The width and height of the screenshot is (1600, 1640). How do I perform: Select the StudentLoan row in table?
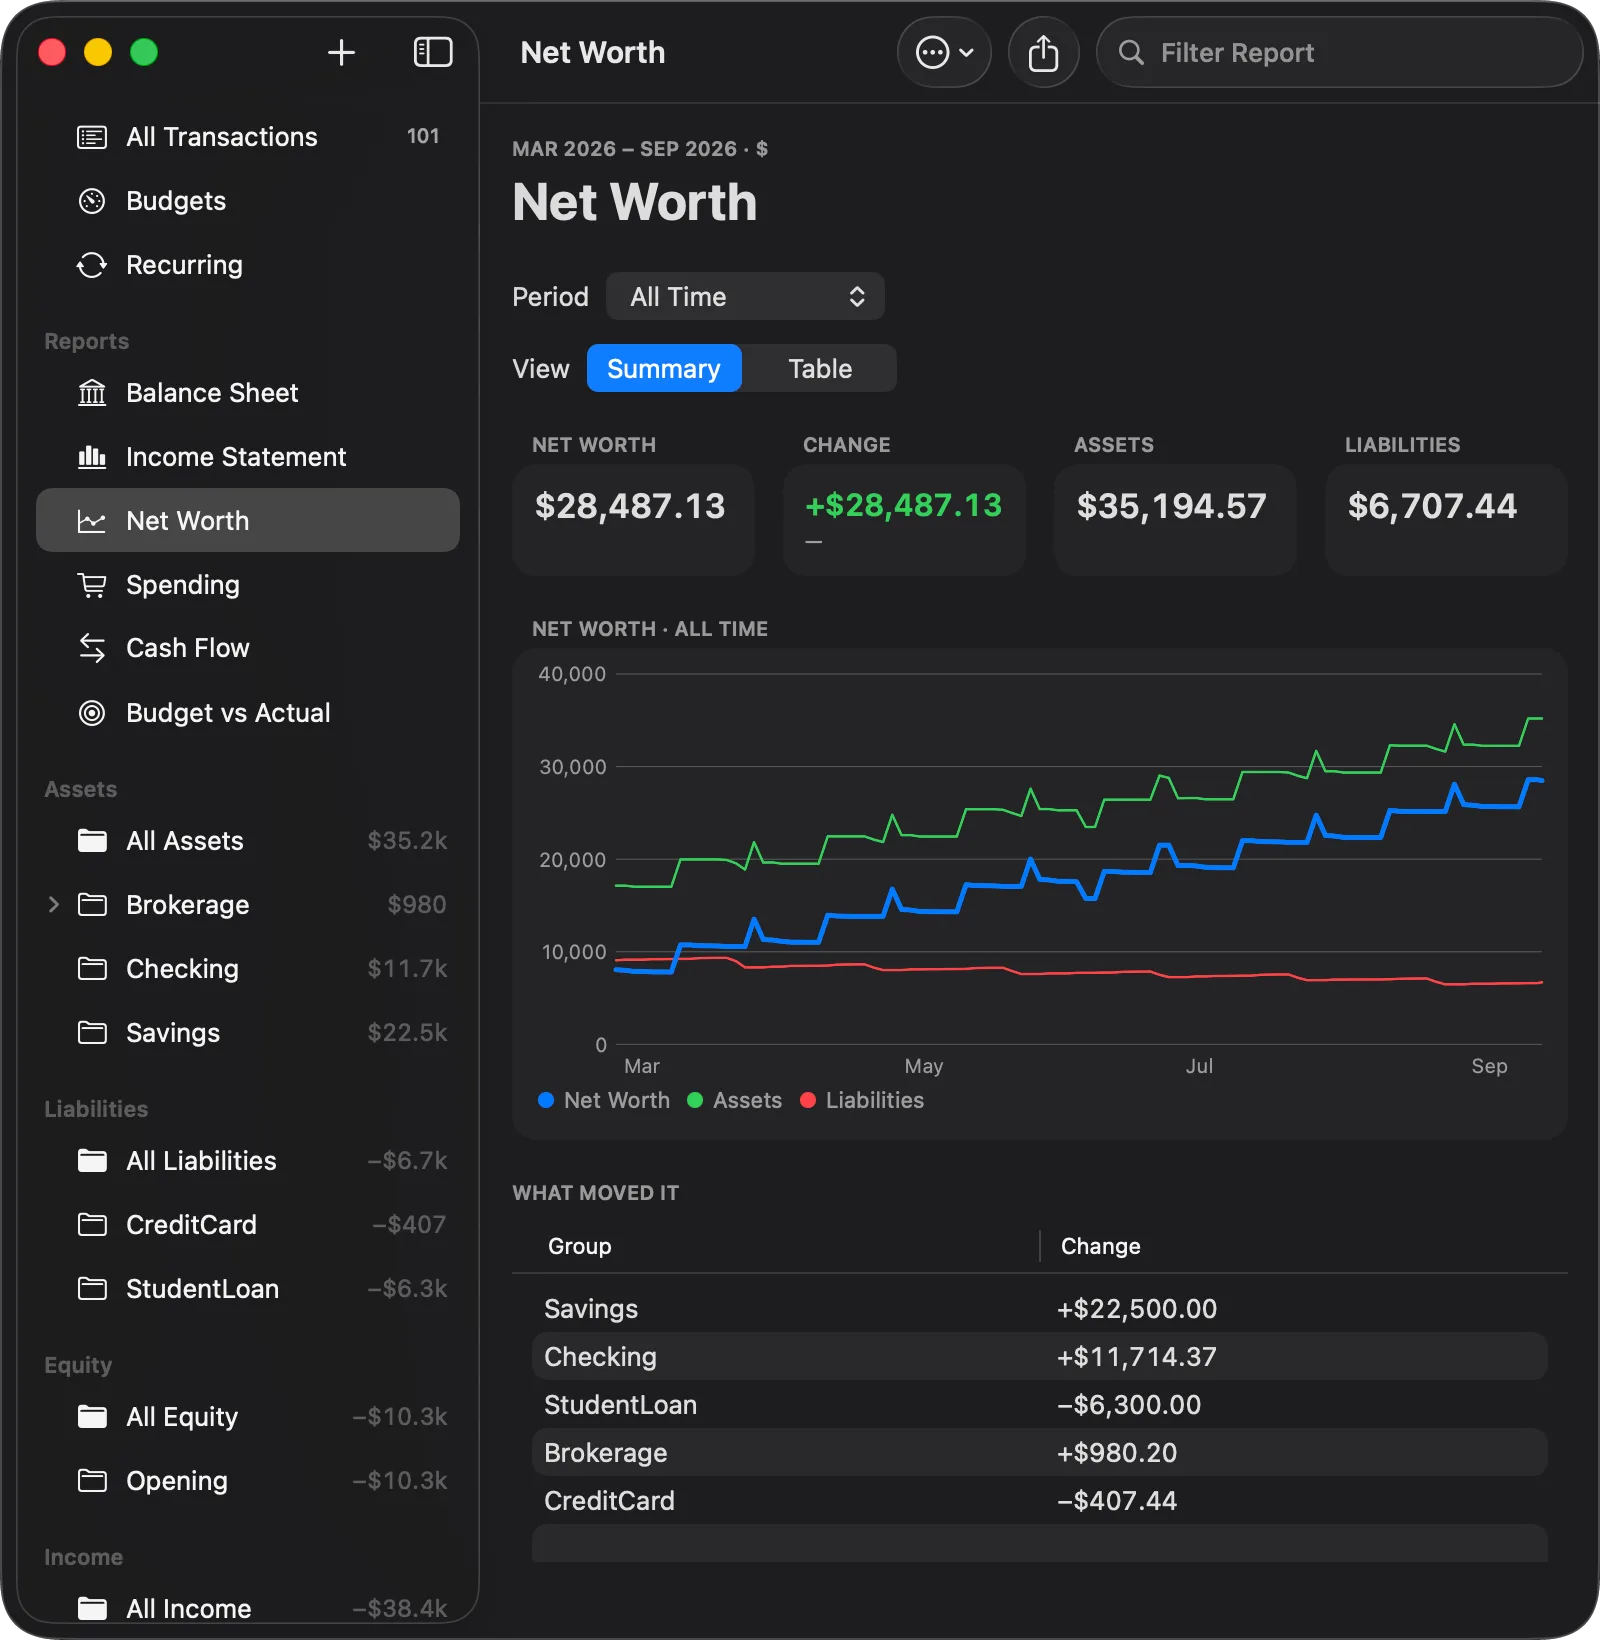click(1040, 1405)
